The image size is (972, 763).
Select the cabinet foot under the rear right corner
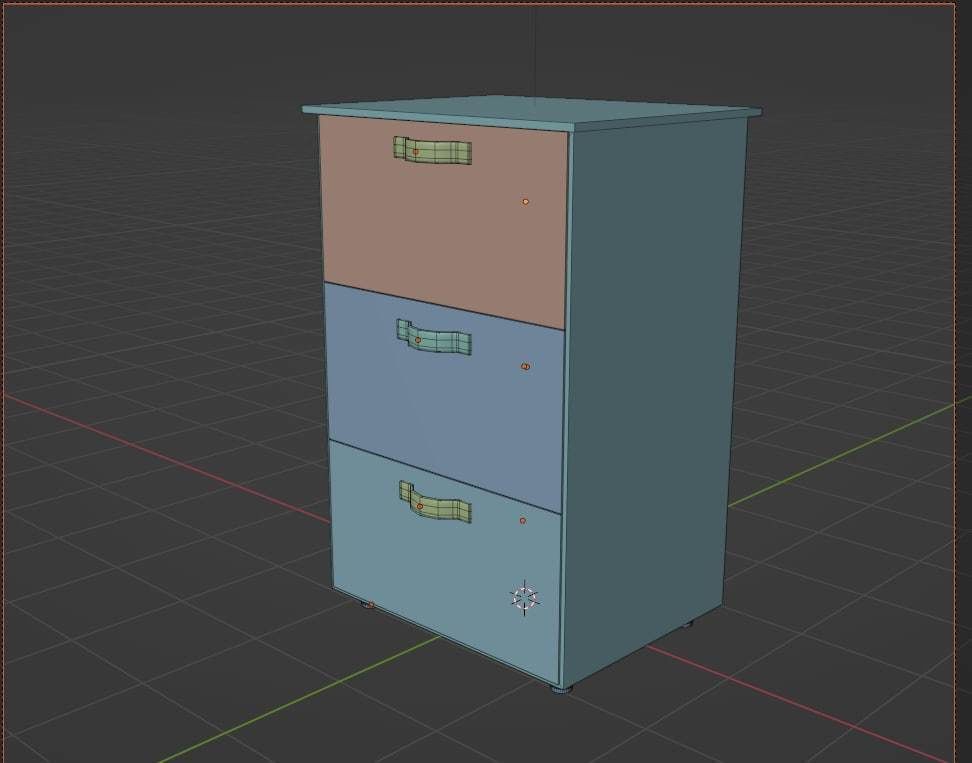tap(687, 624)
